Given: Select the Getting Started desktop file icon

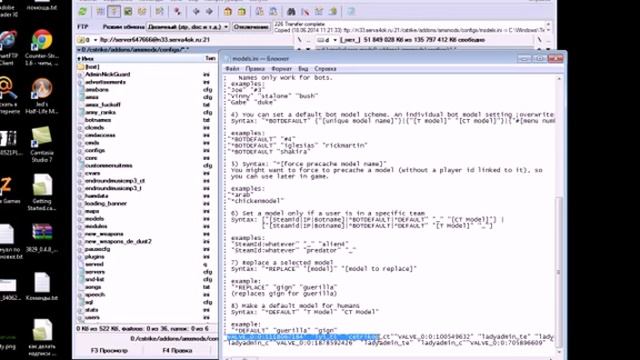Looking at the screenshot, I should coord(42,192).
